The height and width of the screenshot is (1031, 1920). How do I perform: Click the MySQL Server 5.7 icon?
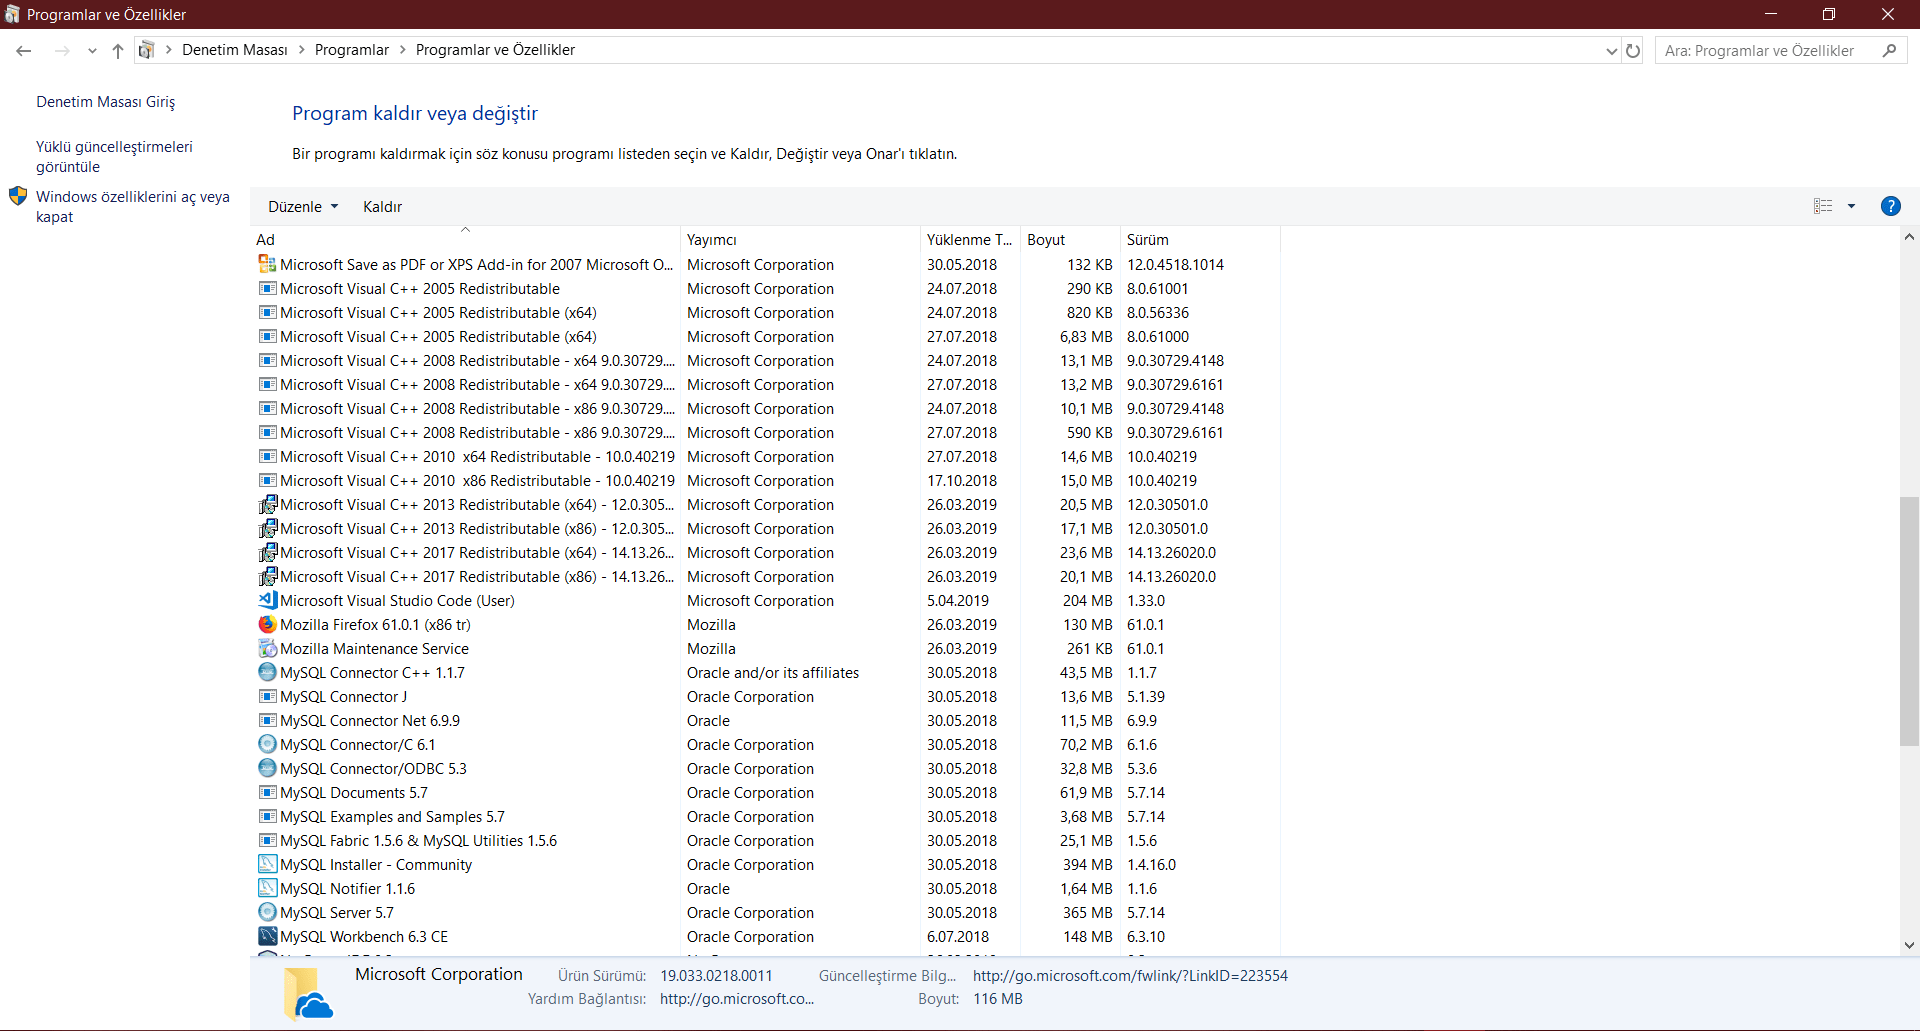[267, 912]
